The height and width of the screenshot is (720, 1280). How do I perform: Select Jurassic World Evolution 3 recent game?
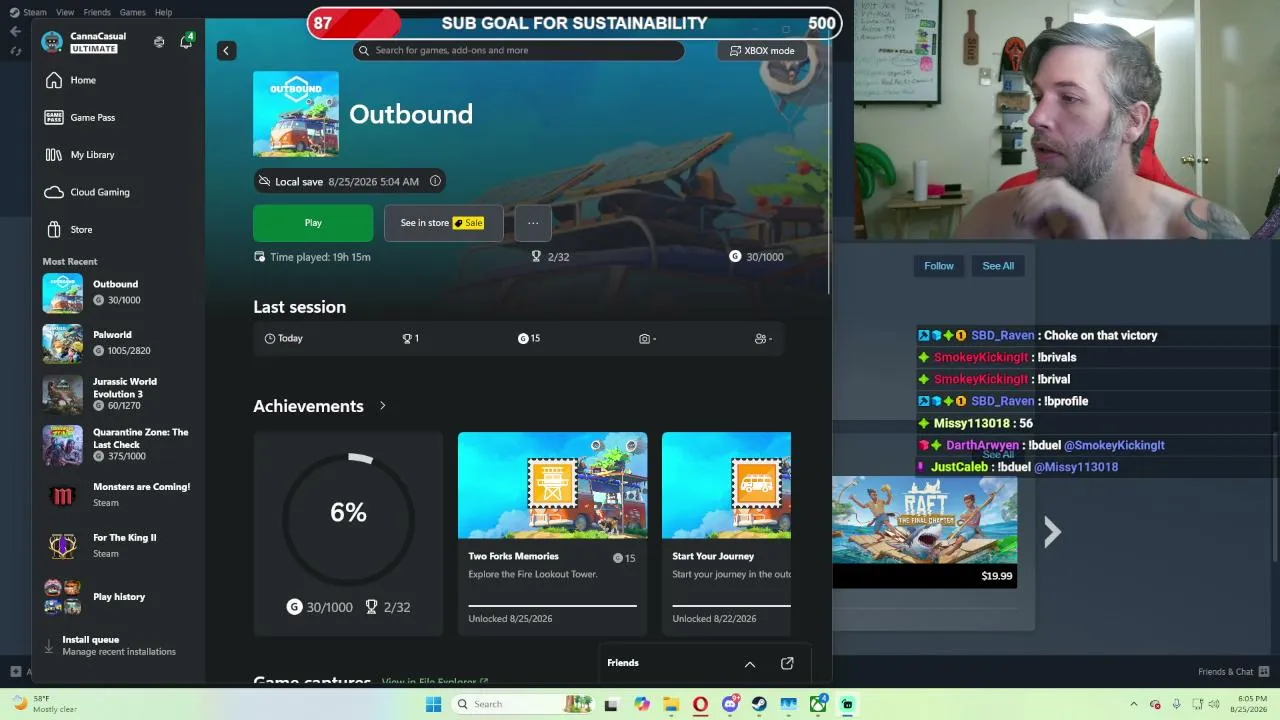tap(118, 394)
